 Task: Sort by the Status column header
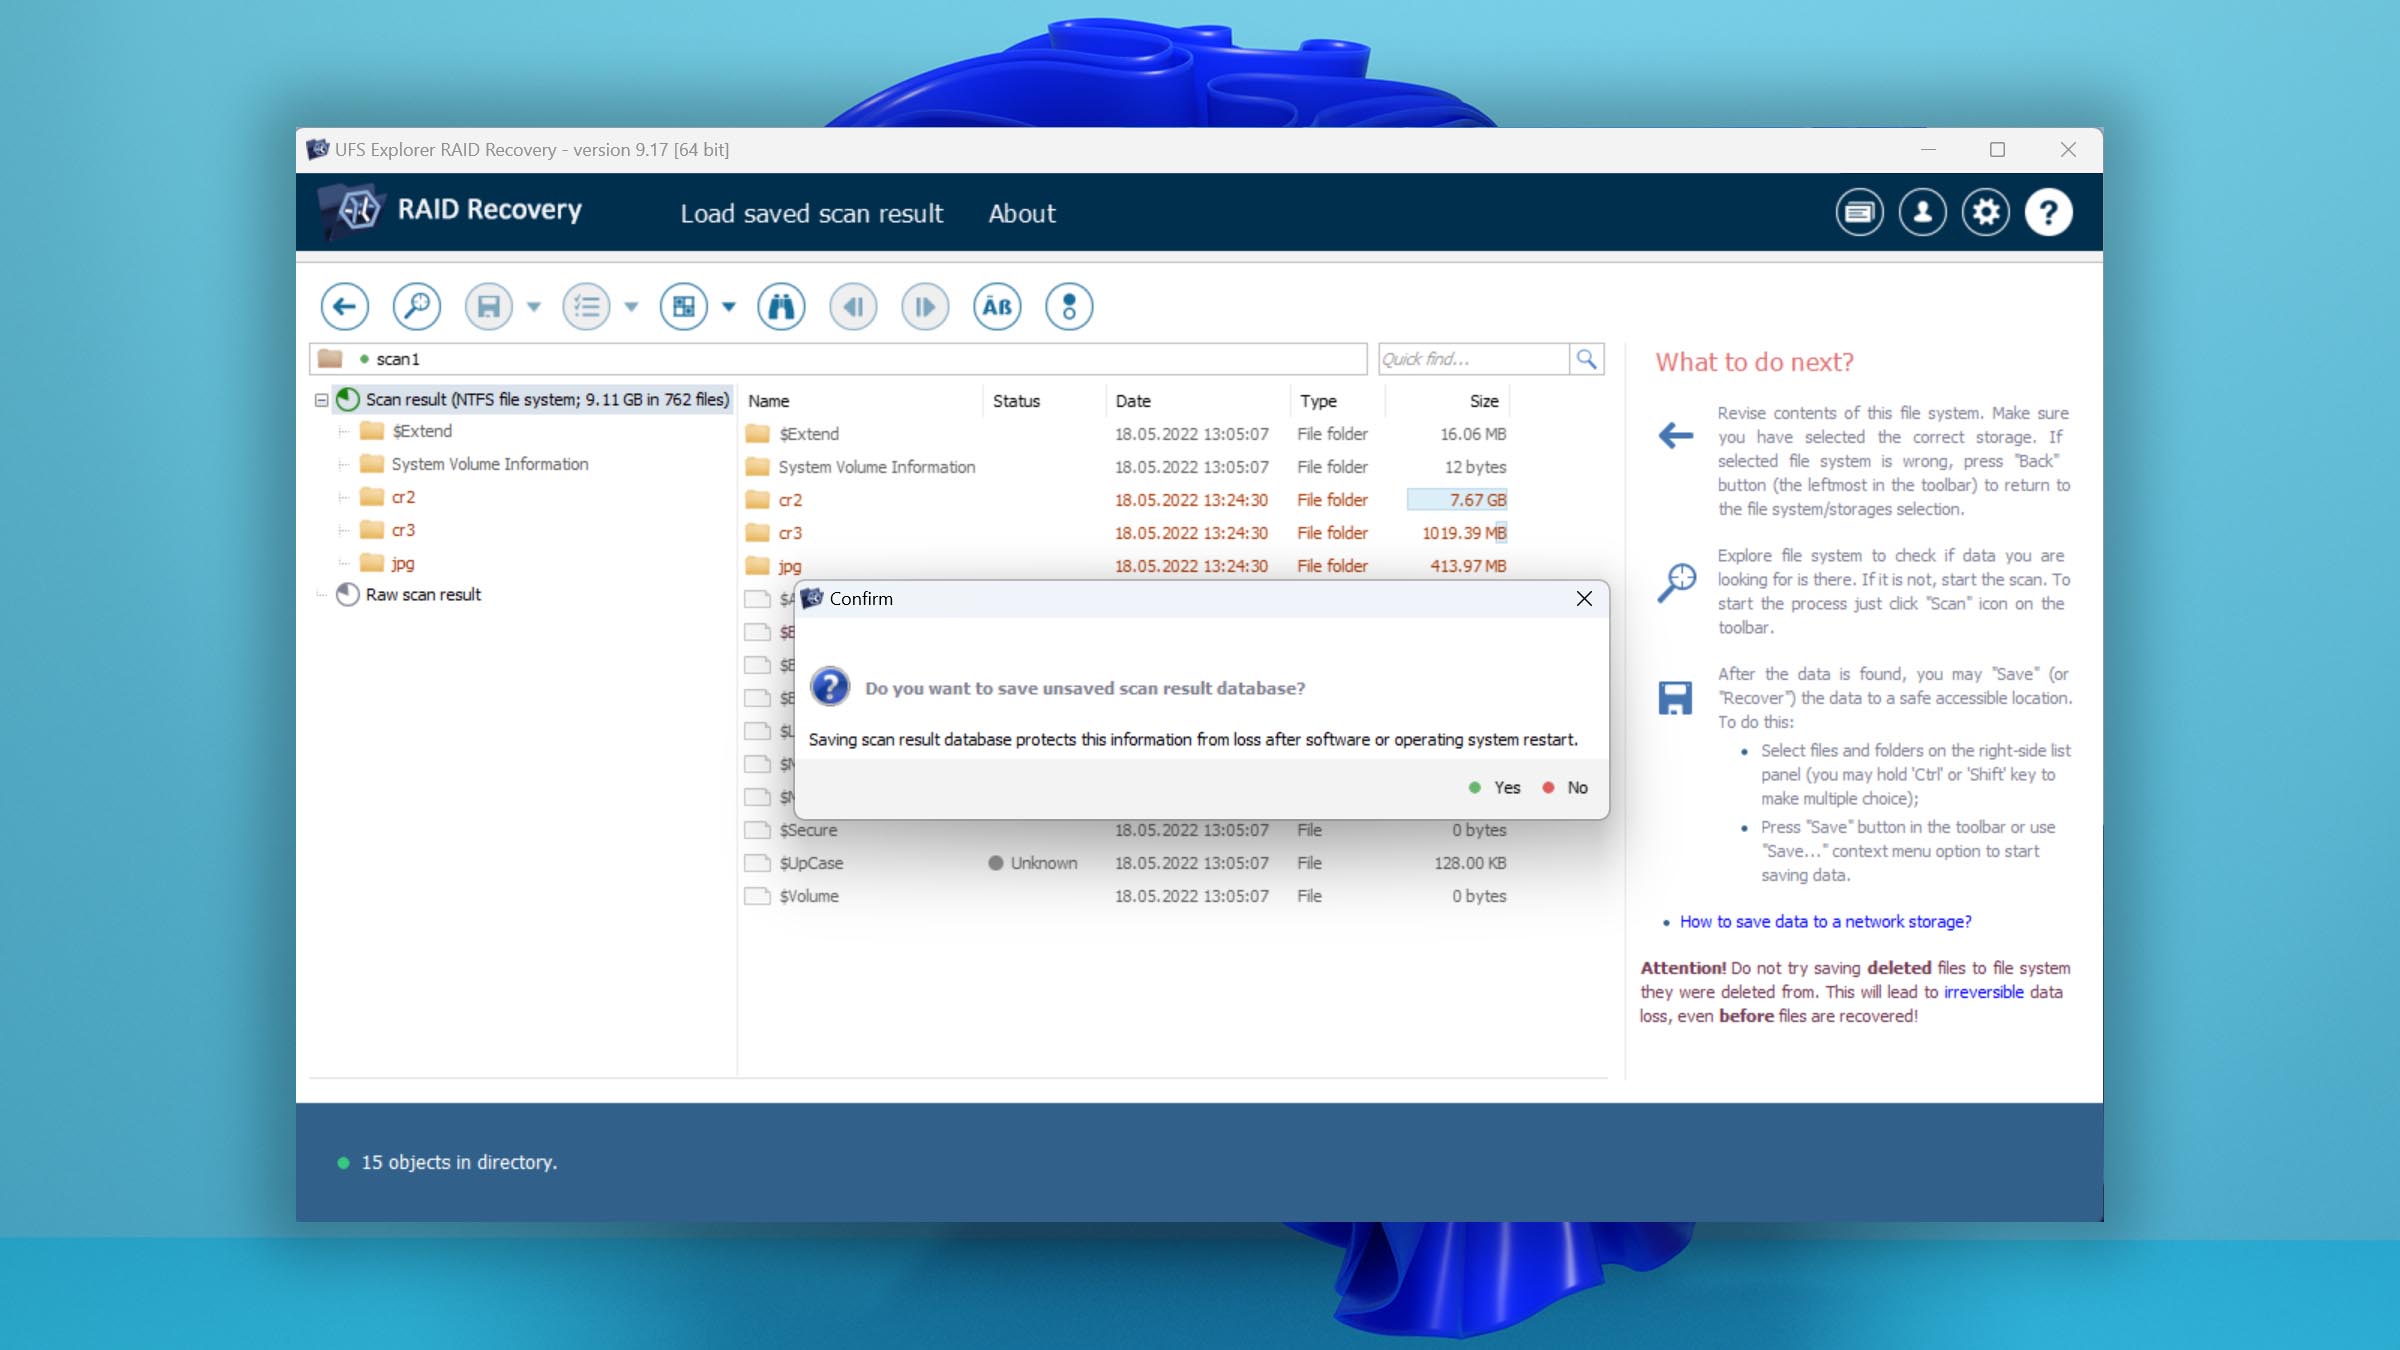click(1016, 401)
